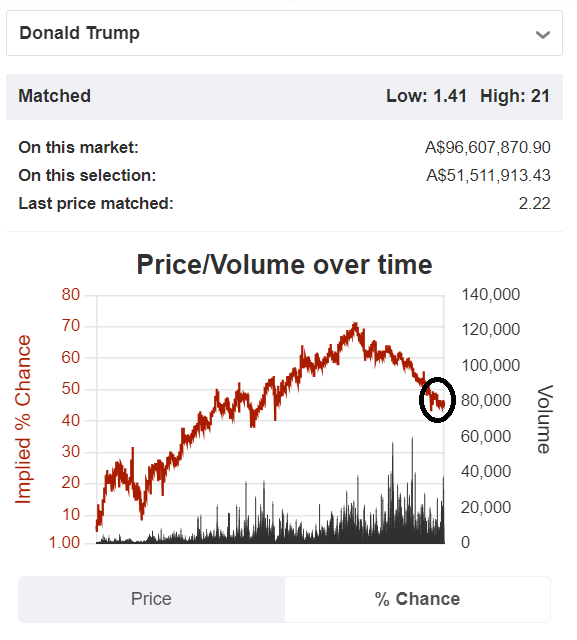
Task: Click the 80 percent axis tick
Action: 71,294
